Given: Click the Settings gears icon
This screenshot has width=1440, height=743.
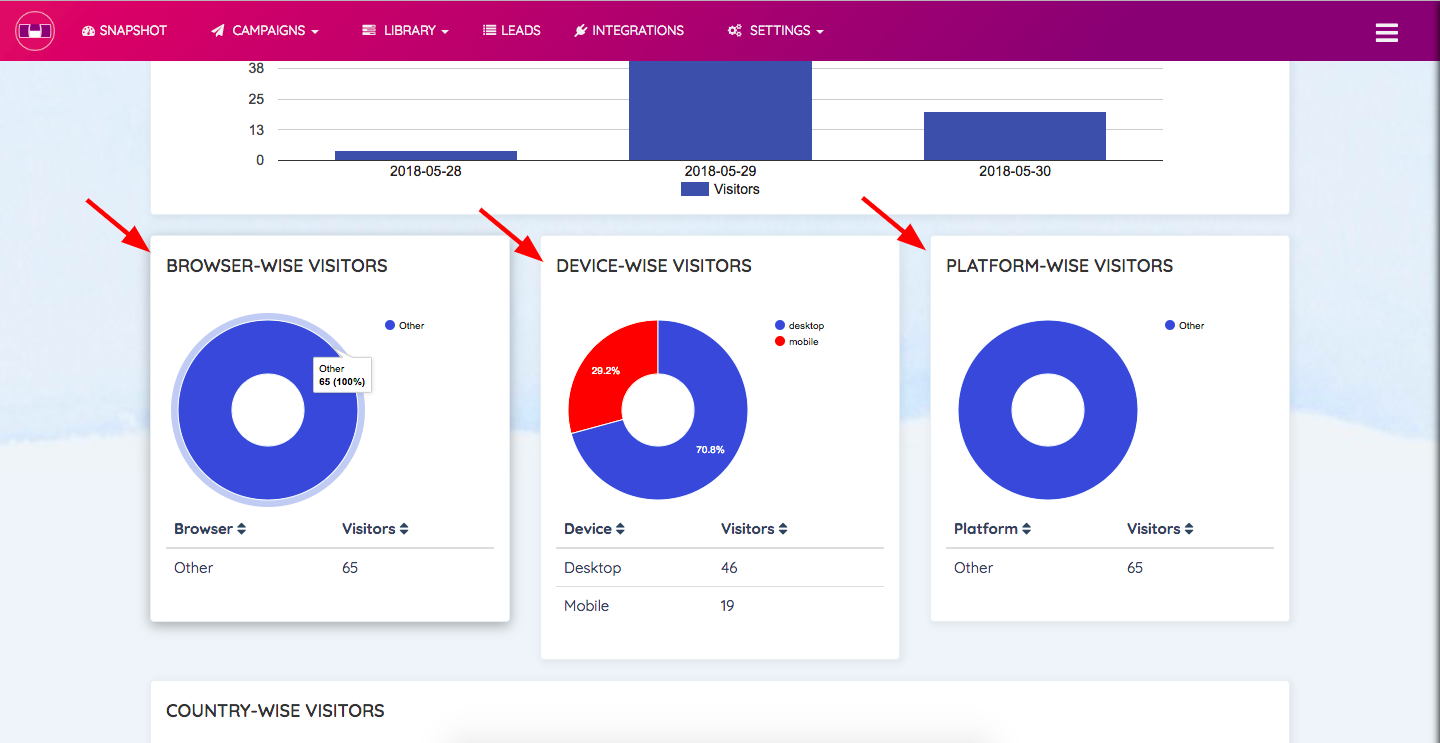Looking at the screenshot, I should (735, 31).
